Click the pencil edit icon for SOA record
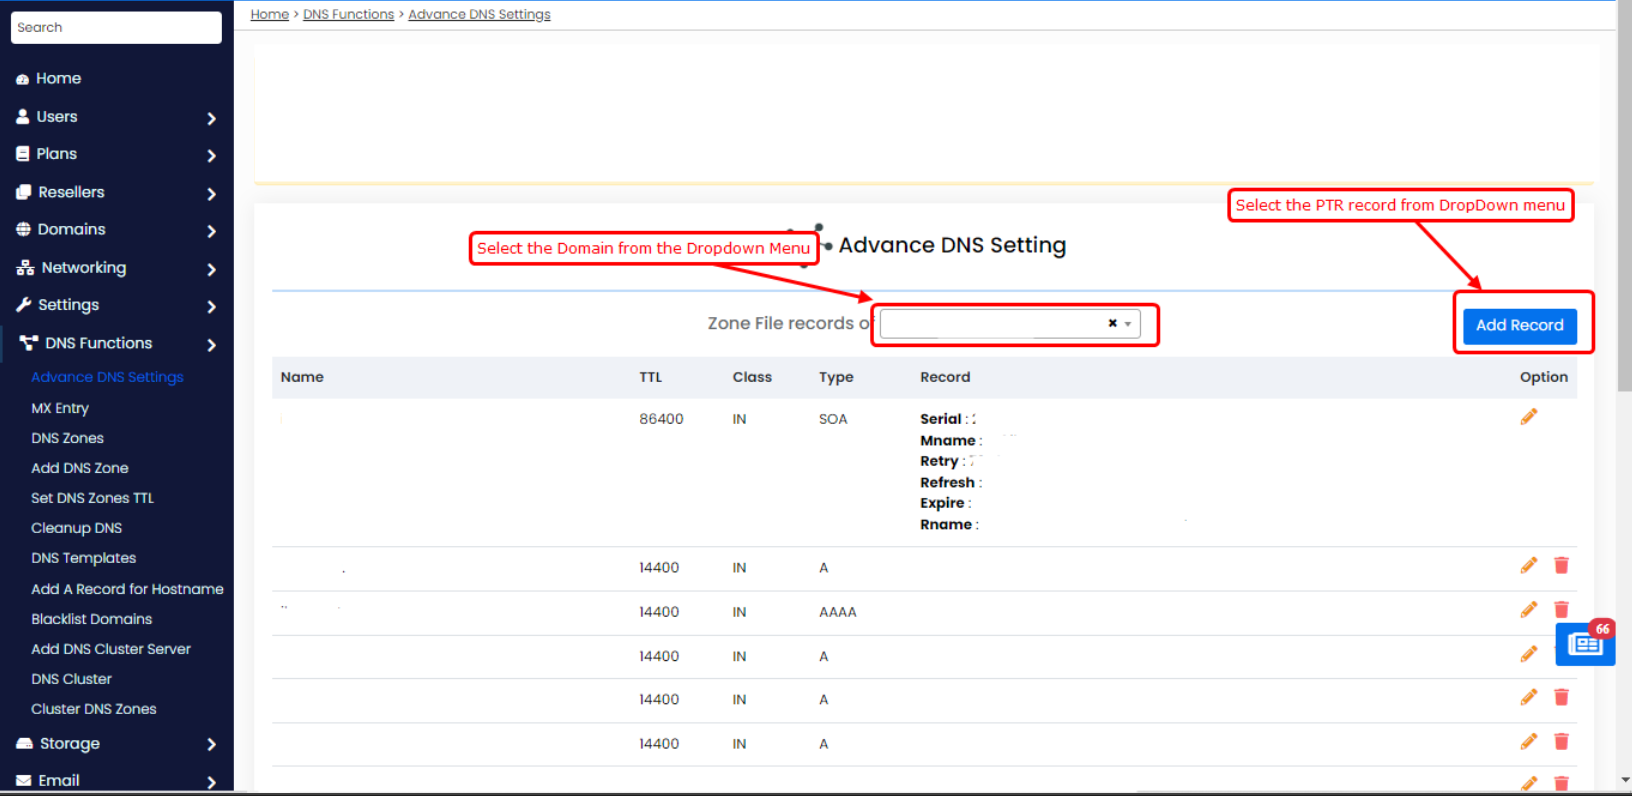The image size is (1632, 796). point(1528,417)
